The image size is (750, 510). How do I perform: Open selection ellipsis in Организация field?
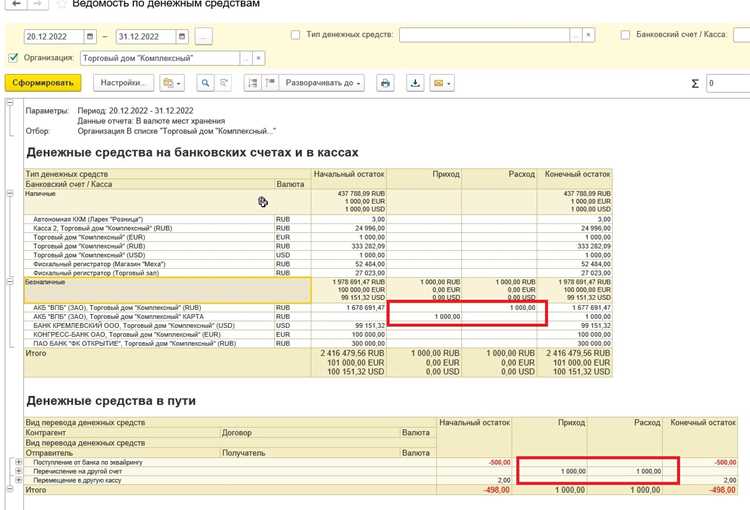point(246,58)
